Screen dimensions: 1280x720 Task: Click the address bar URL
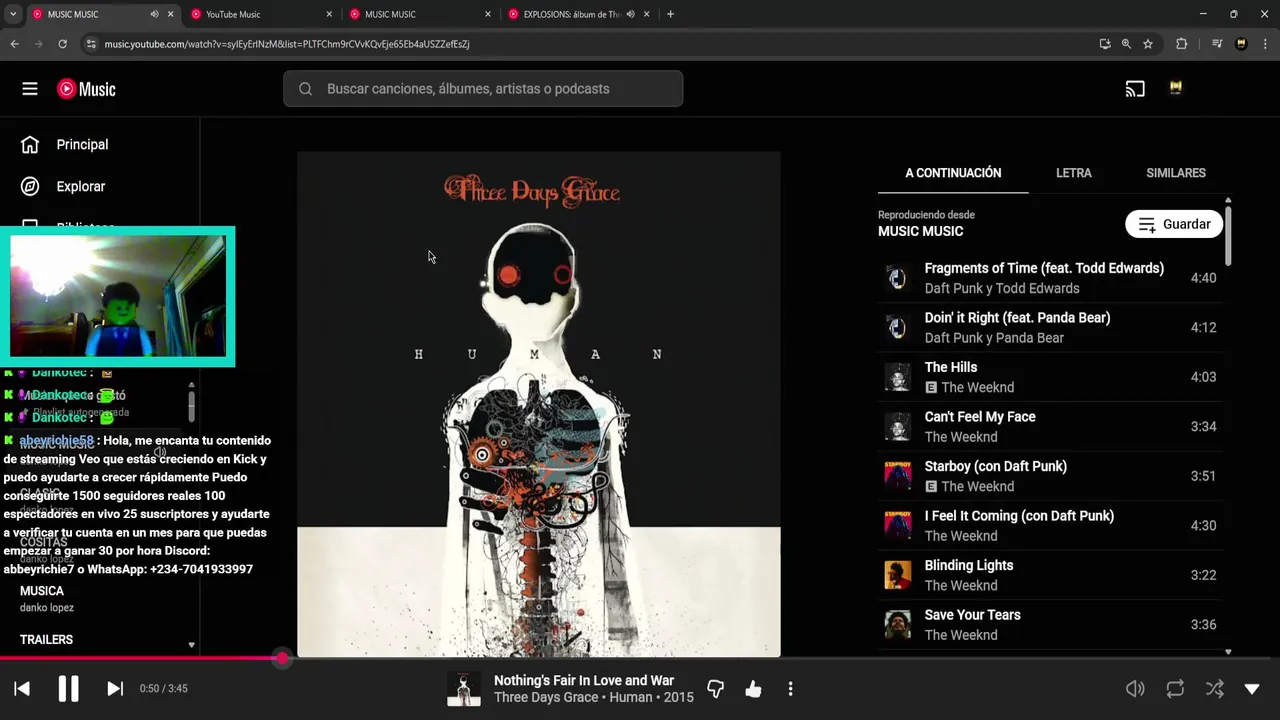[287, 44]
